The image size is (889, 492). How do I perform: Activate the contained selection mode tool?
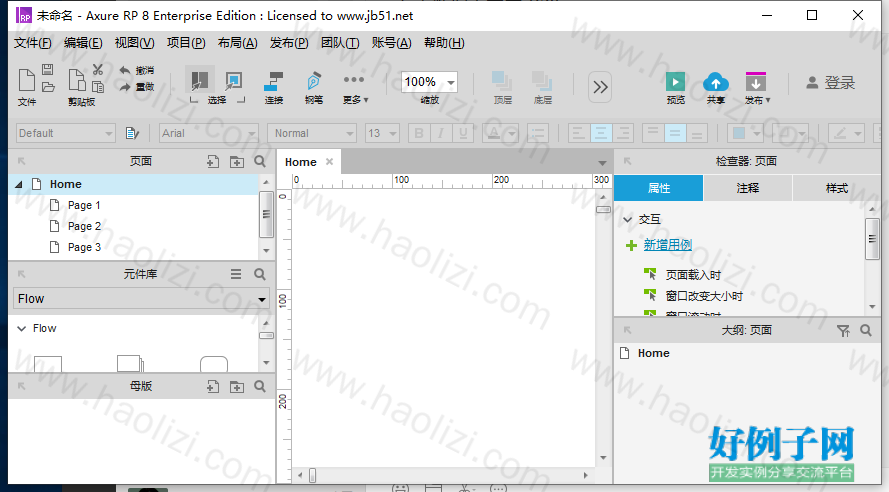pos(233,80)
